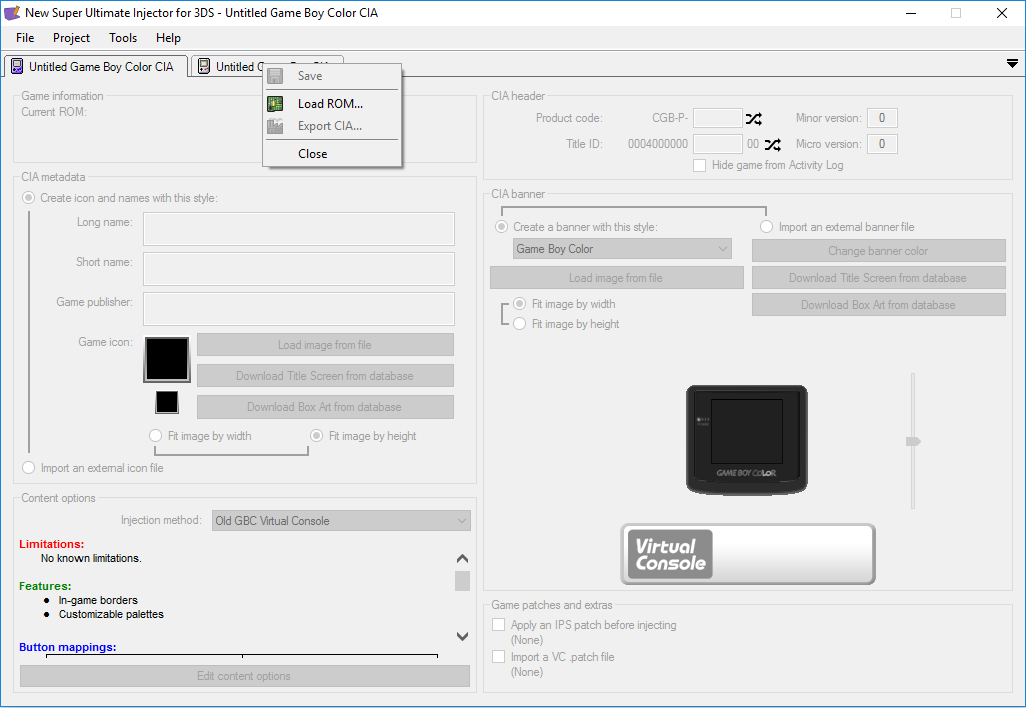Select Import an external icon file
This screenshot has width=1026, height=708.
(x=29, y=468)
